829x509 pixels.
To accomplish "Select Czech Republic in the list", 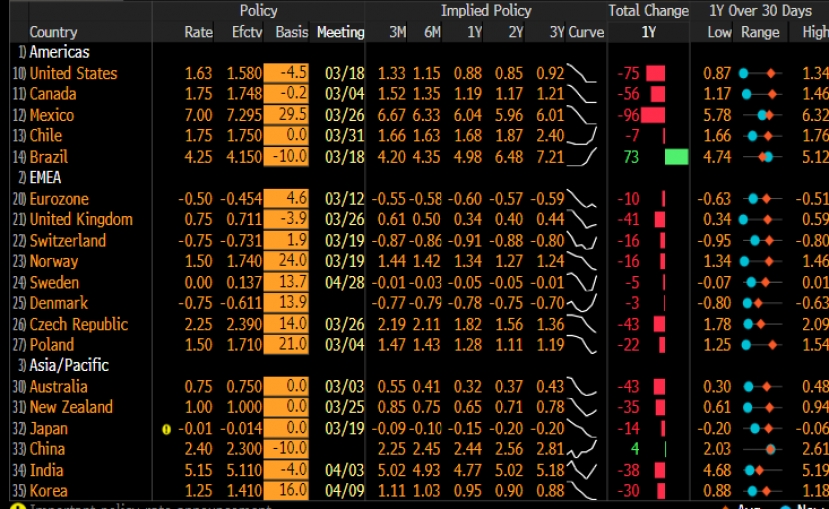I will [79, 324].
